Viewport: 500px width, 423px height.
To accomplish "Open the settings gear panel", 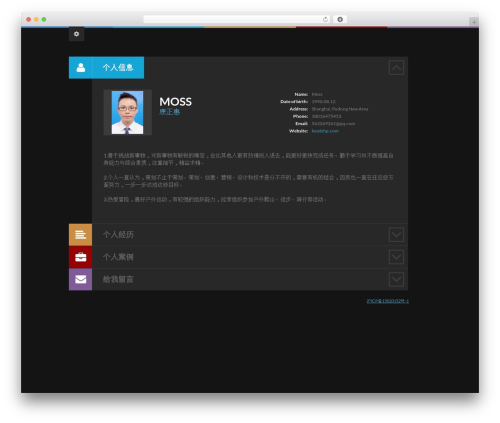I will coord(76,34).
